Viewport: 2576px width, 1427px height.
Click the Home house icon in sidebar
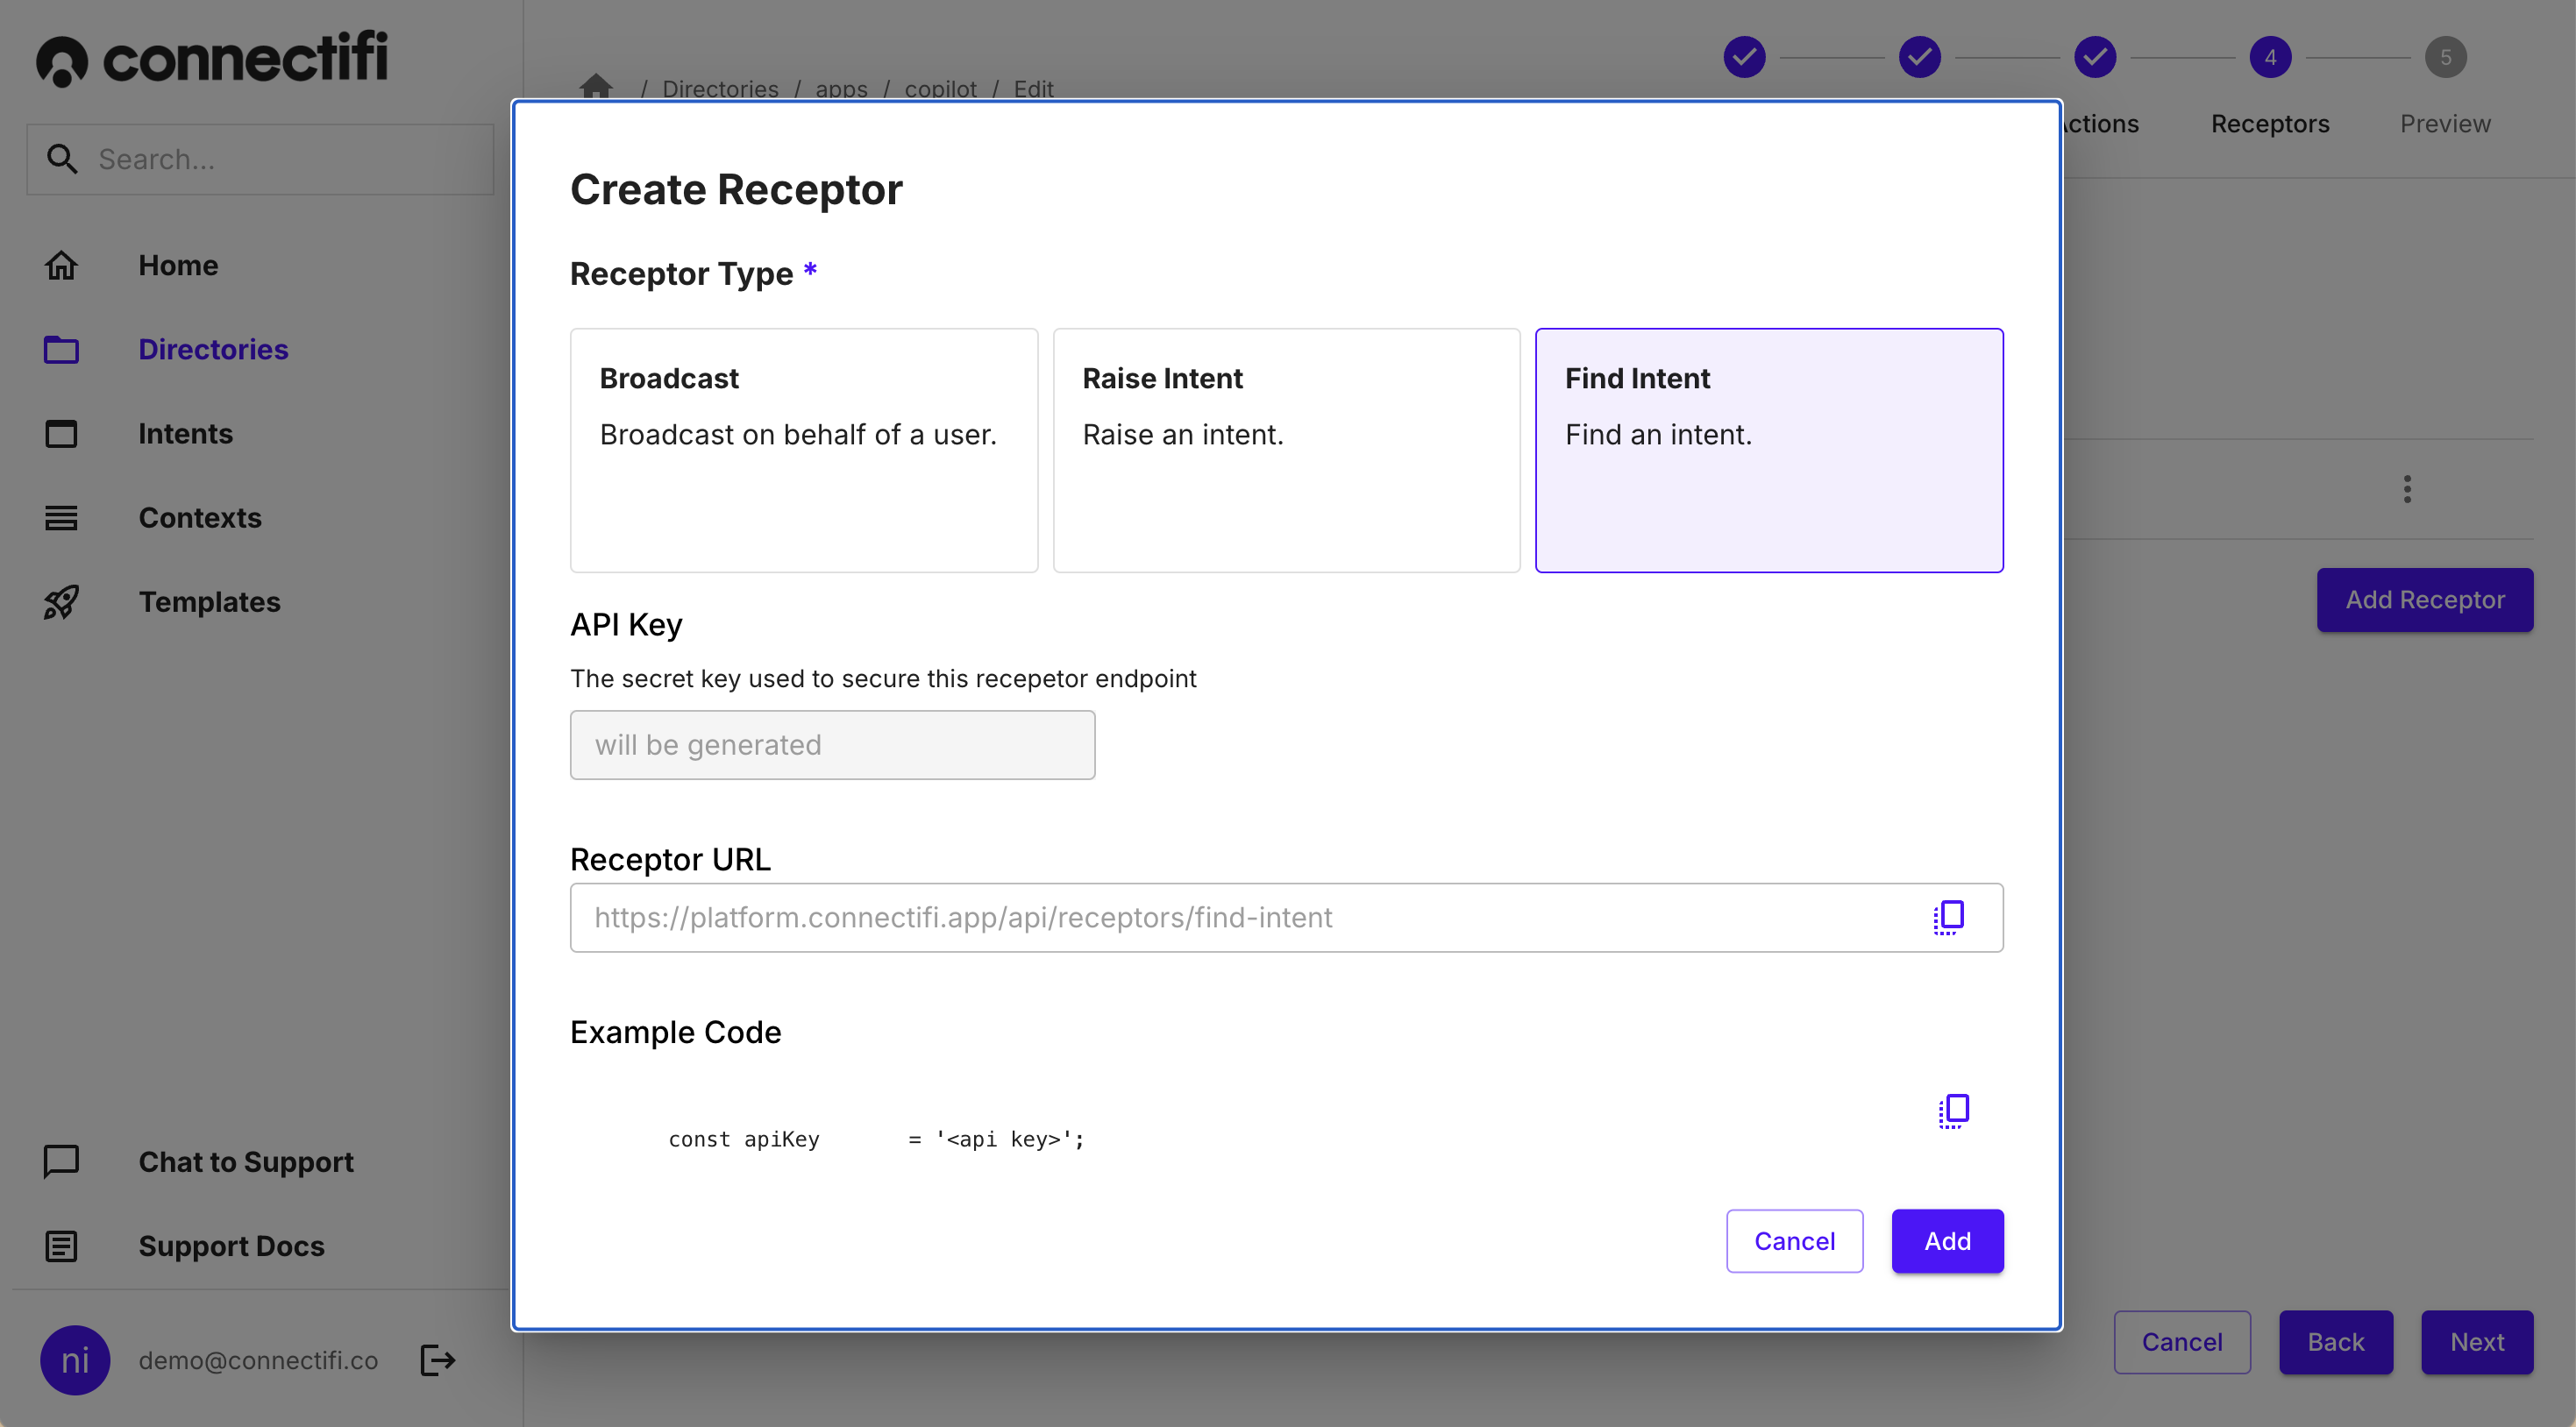click(x=61, y=265)
